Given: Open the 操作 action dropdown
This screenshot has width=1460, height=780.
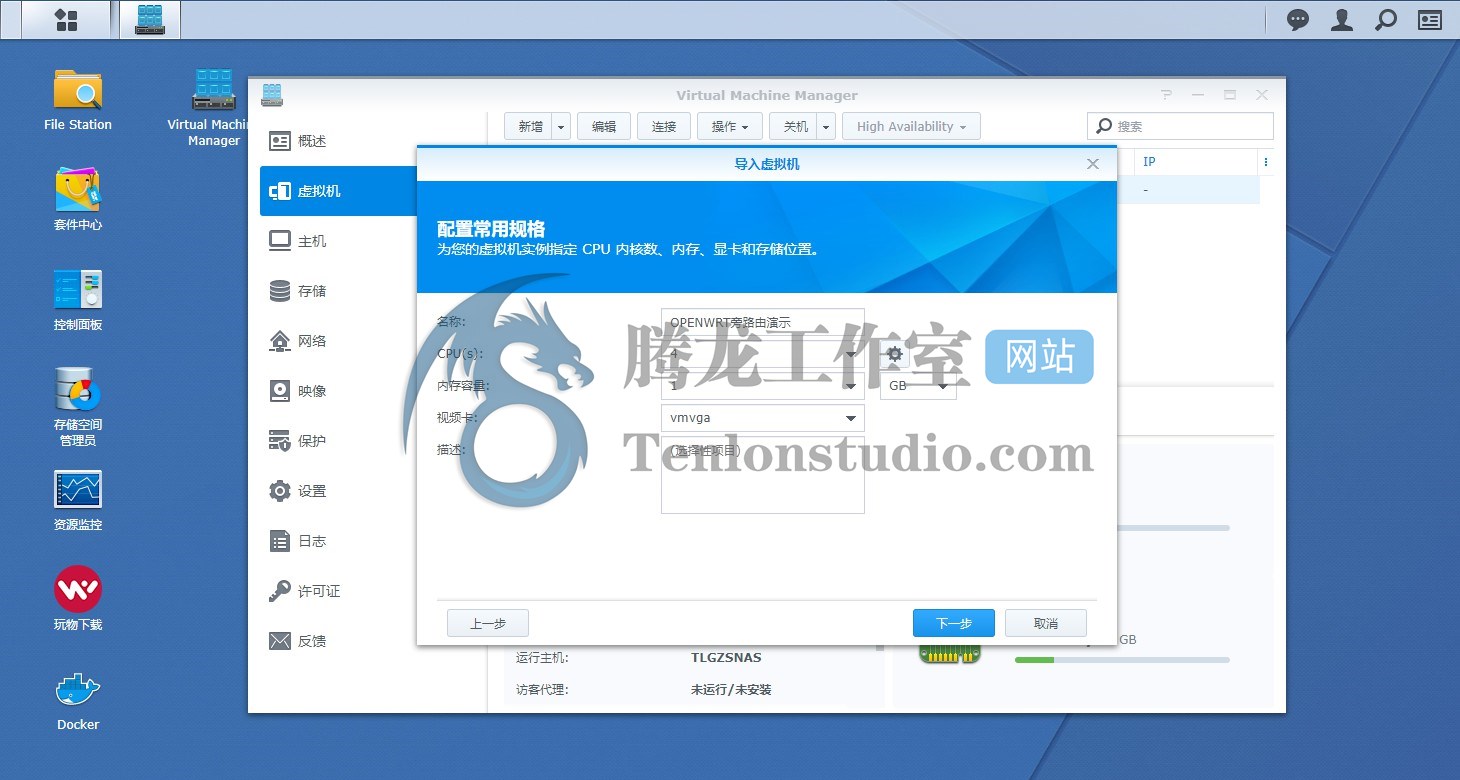Looking at the screenshot, I should tap(730, 126).
